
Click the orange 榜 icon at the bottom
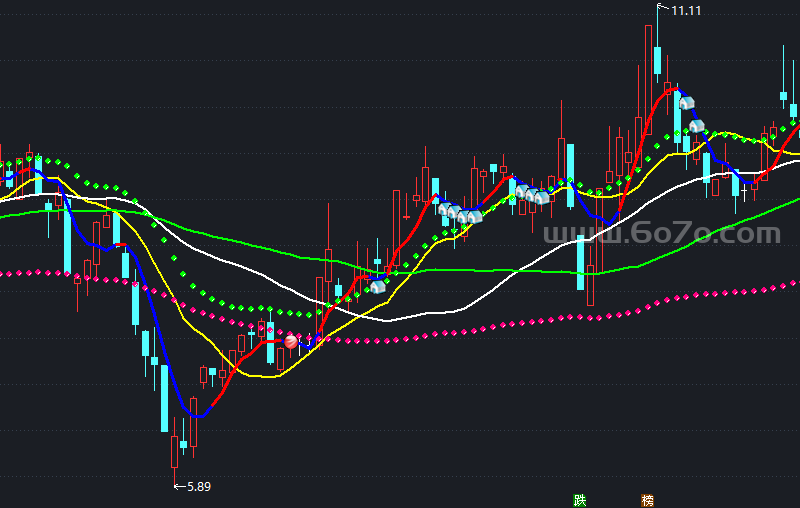[x=647, y=499]
